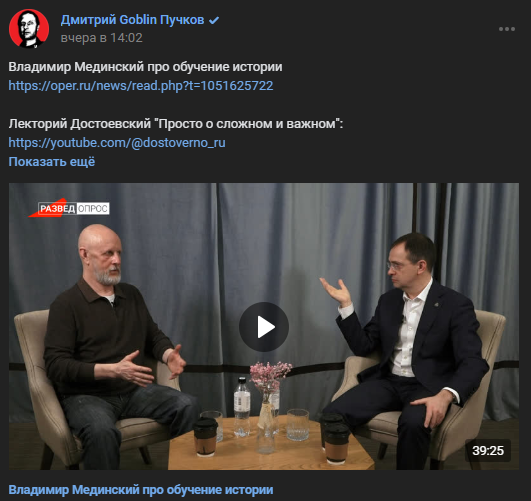Image resolution: width=531 pixels, height=501 pixels.
Task: Open Дмитрий Goblin Пучков's profile avatar
Action: click(x=29, y=28)
